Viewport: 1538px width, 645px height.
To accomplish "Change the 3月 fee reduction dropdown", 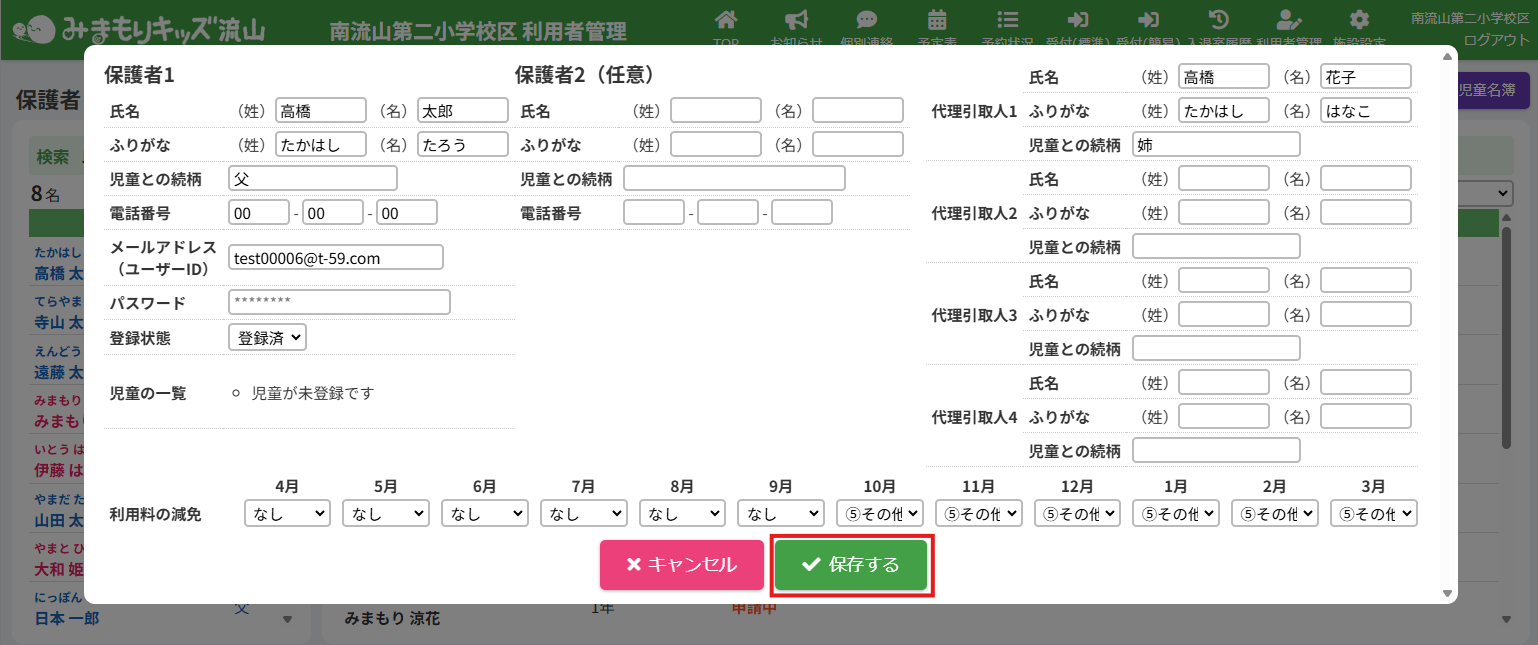I will (x=1373, y=513).
